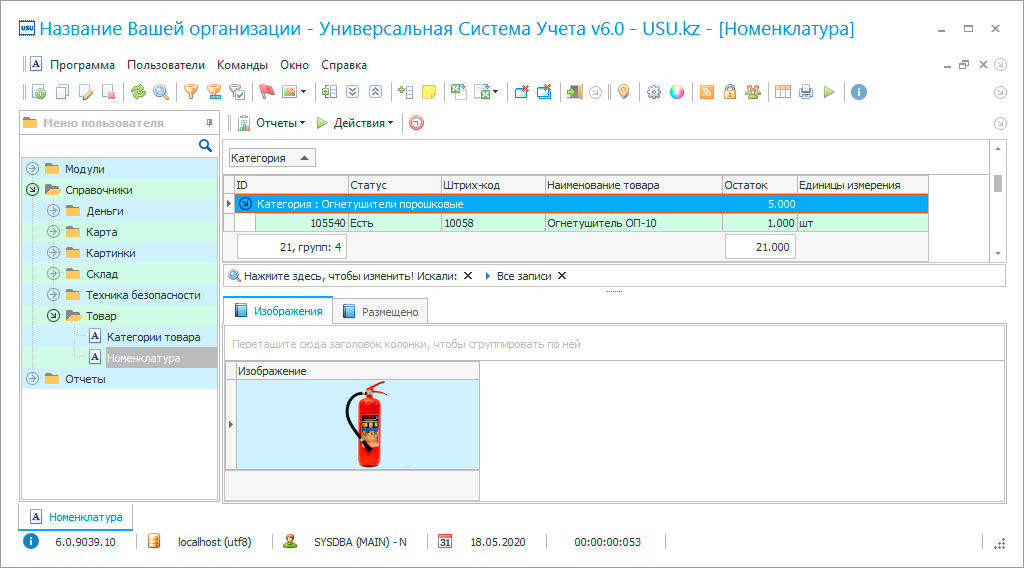The width and height of the screenshot is (1024, 568).
Task: Click the Наименование товара column header
Action: tap(633, 185)
